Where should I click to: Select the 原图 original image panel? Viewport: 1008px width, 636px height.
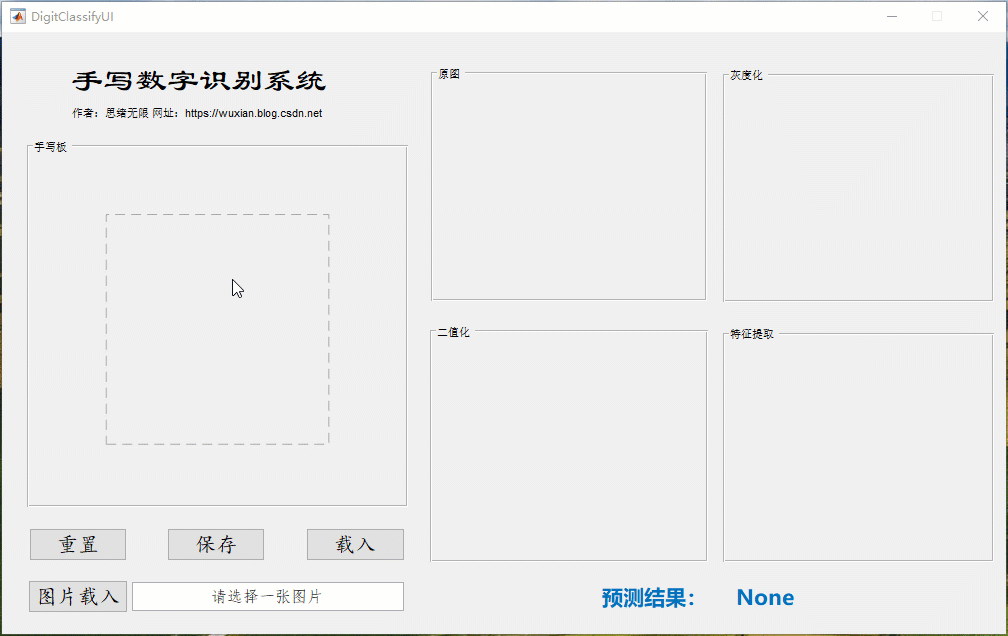(569, 185)
